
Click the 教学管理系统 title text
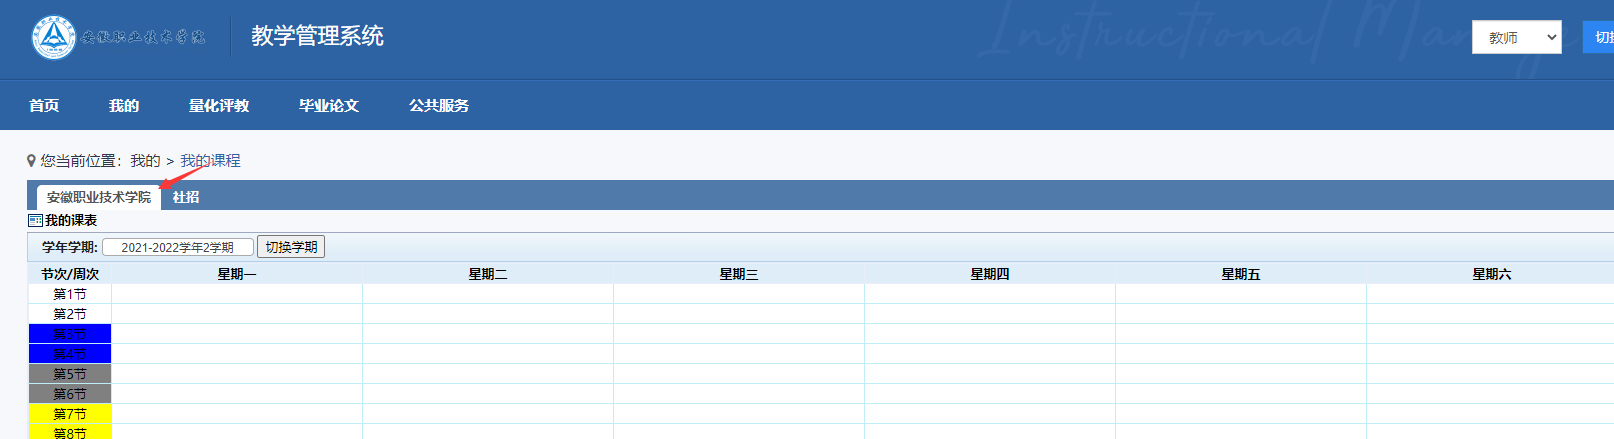tap(317, 37)
